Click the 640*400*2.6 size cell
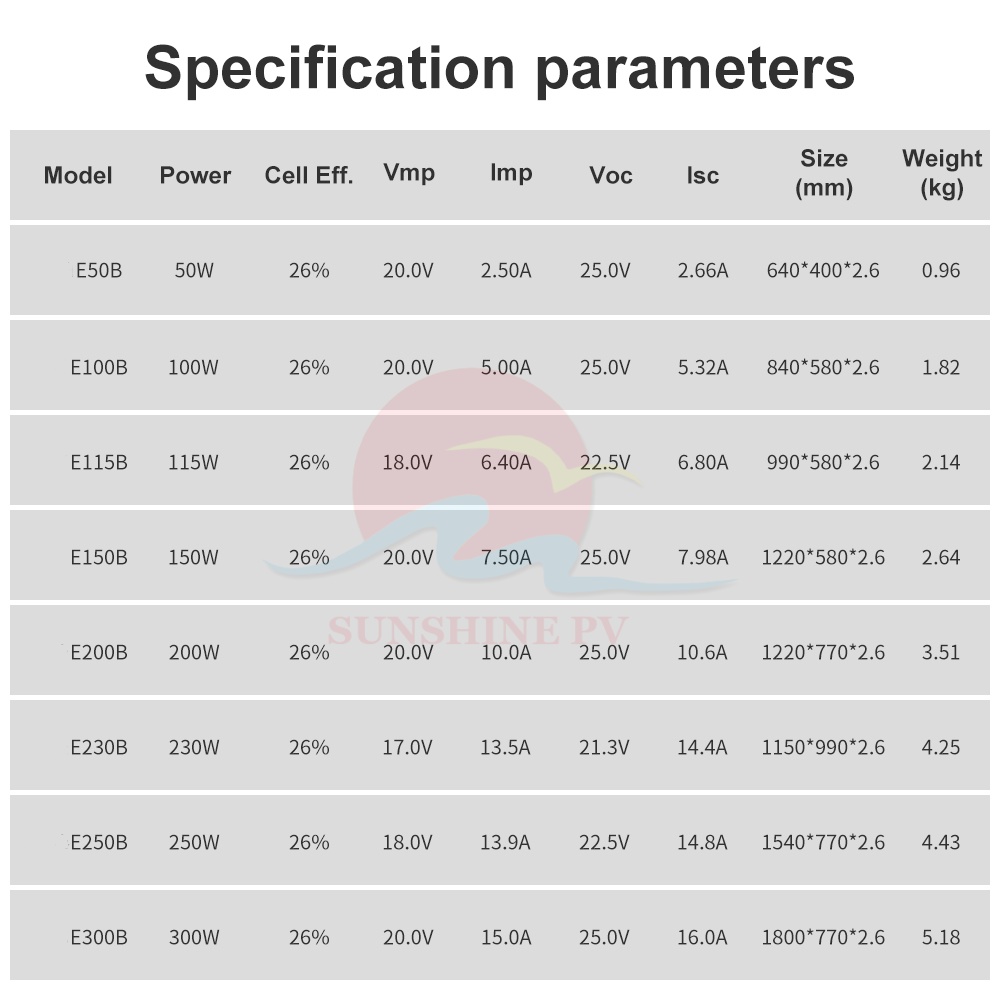 coord(823,270)
